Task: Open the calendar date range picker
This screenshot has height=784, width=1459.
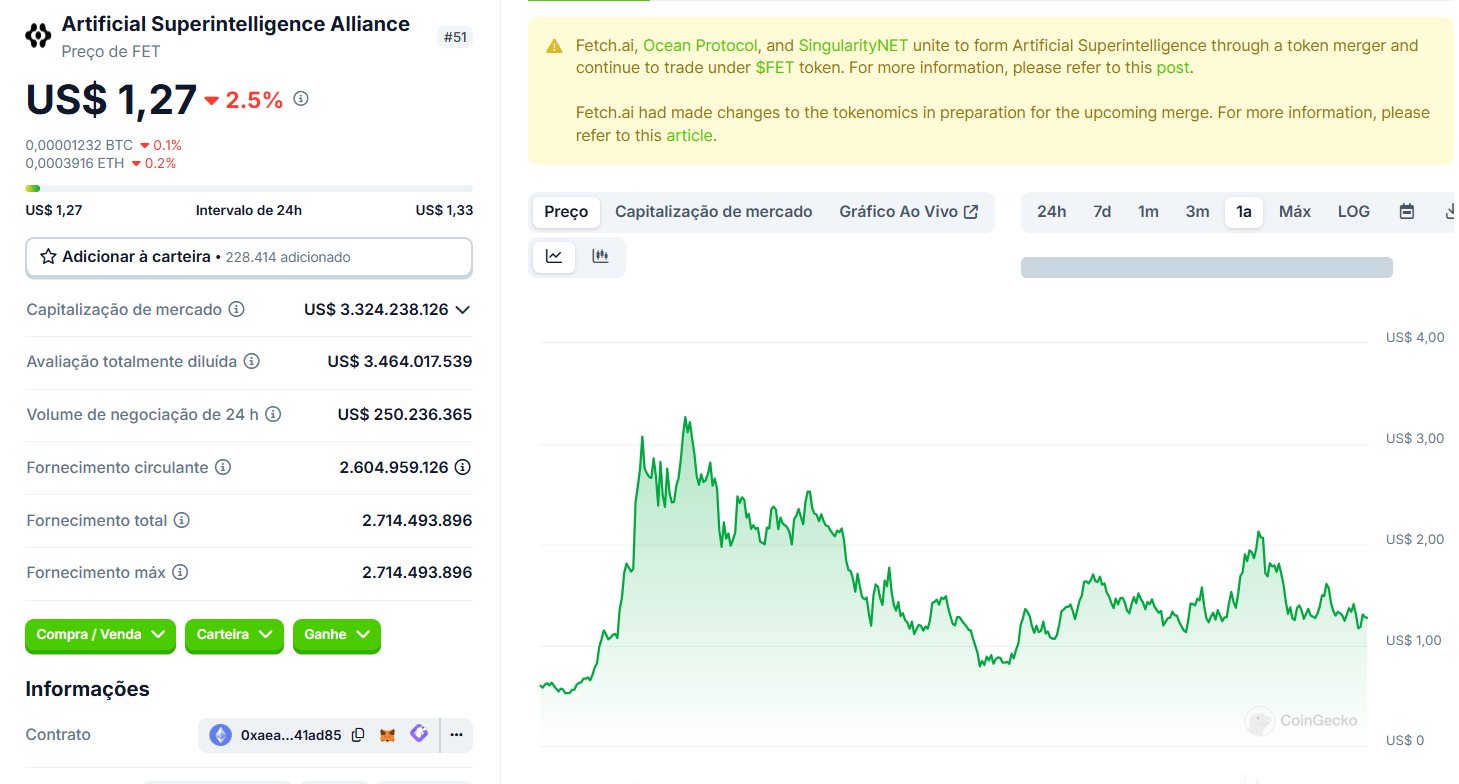Action: tap(1407, 212)
